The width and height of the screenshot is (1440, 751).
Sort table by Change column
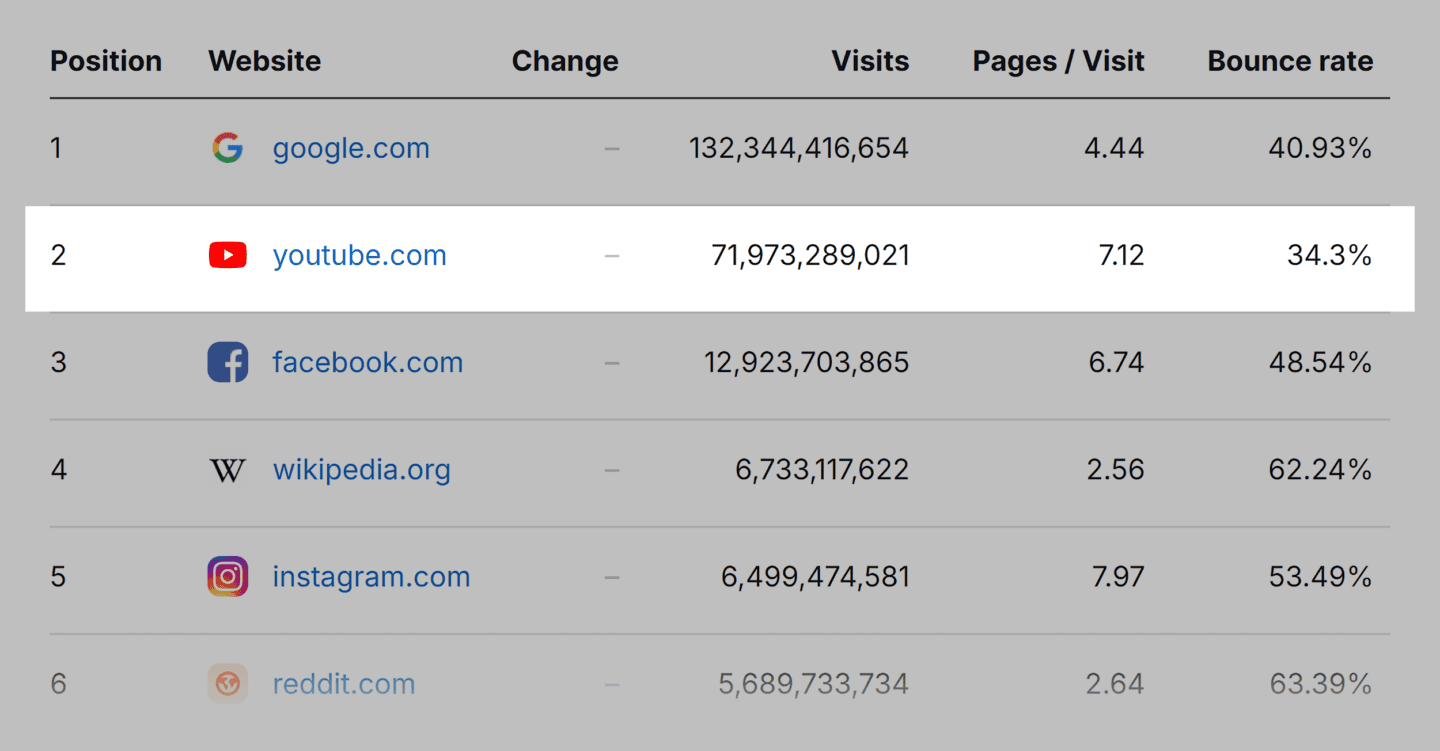click(565, 61)
